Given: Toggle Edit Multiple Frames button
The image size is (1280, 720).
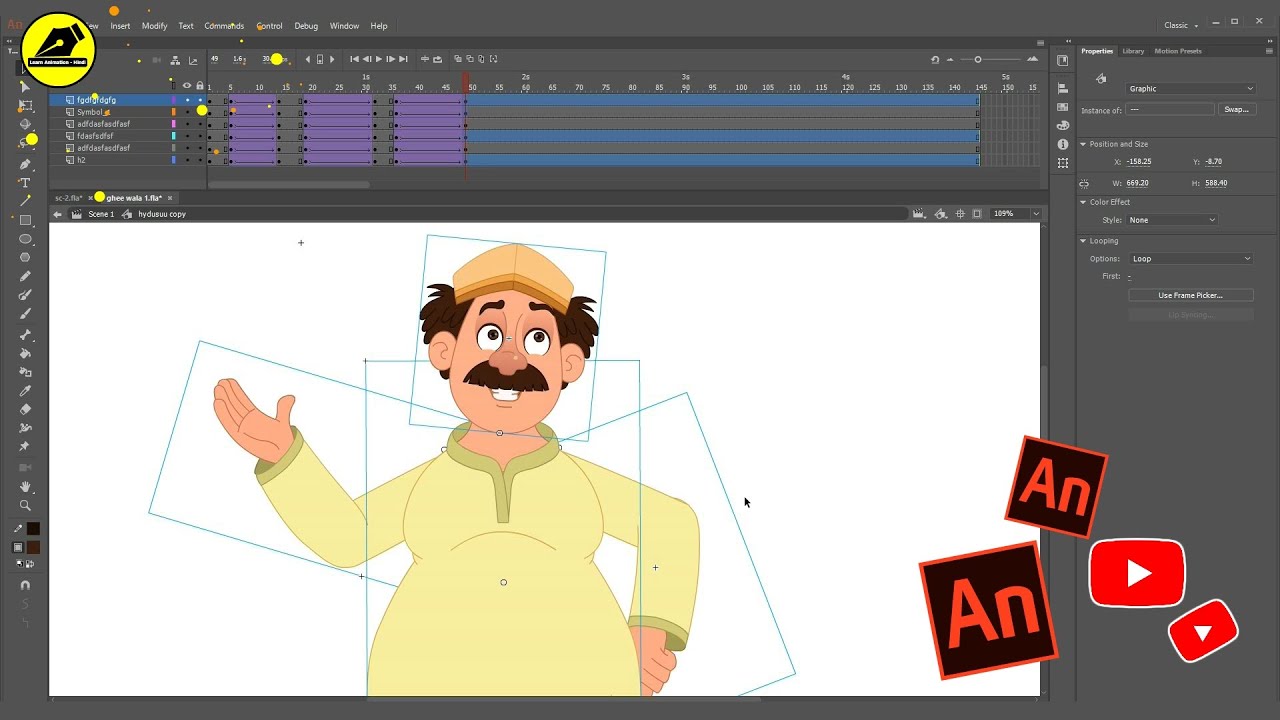Looking at the screenshot, I should click(480, 59).
